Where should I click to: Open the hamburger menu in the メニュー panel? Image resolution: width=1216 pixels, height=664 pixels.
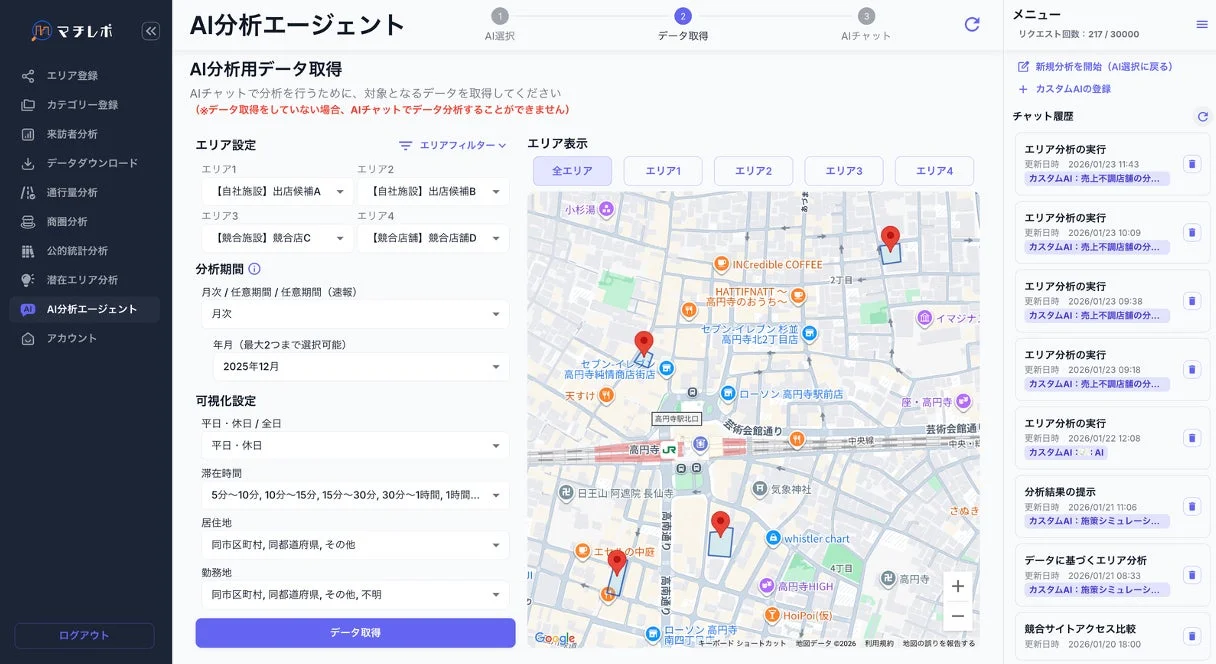pos(1204,23)
